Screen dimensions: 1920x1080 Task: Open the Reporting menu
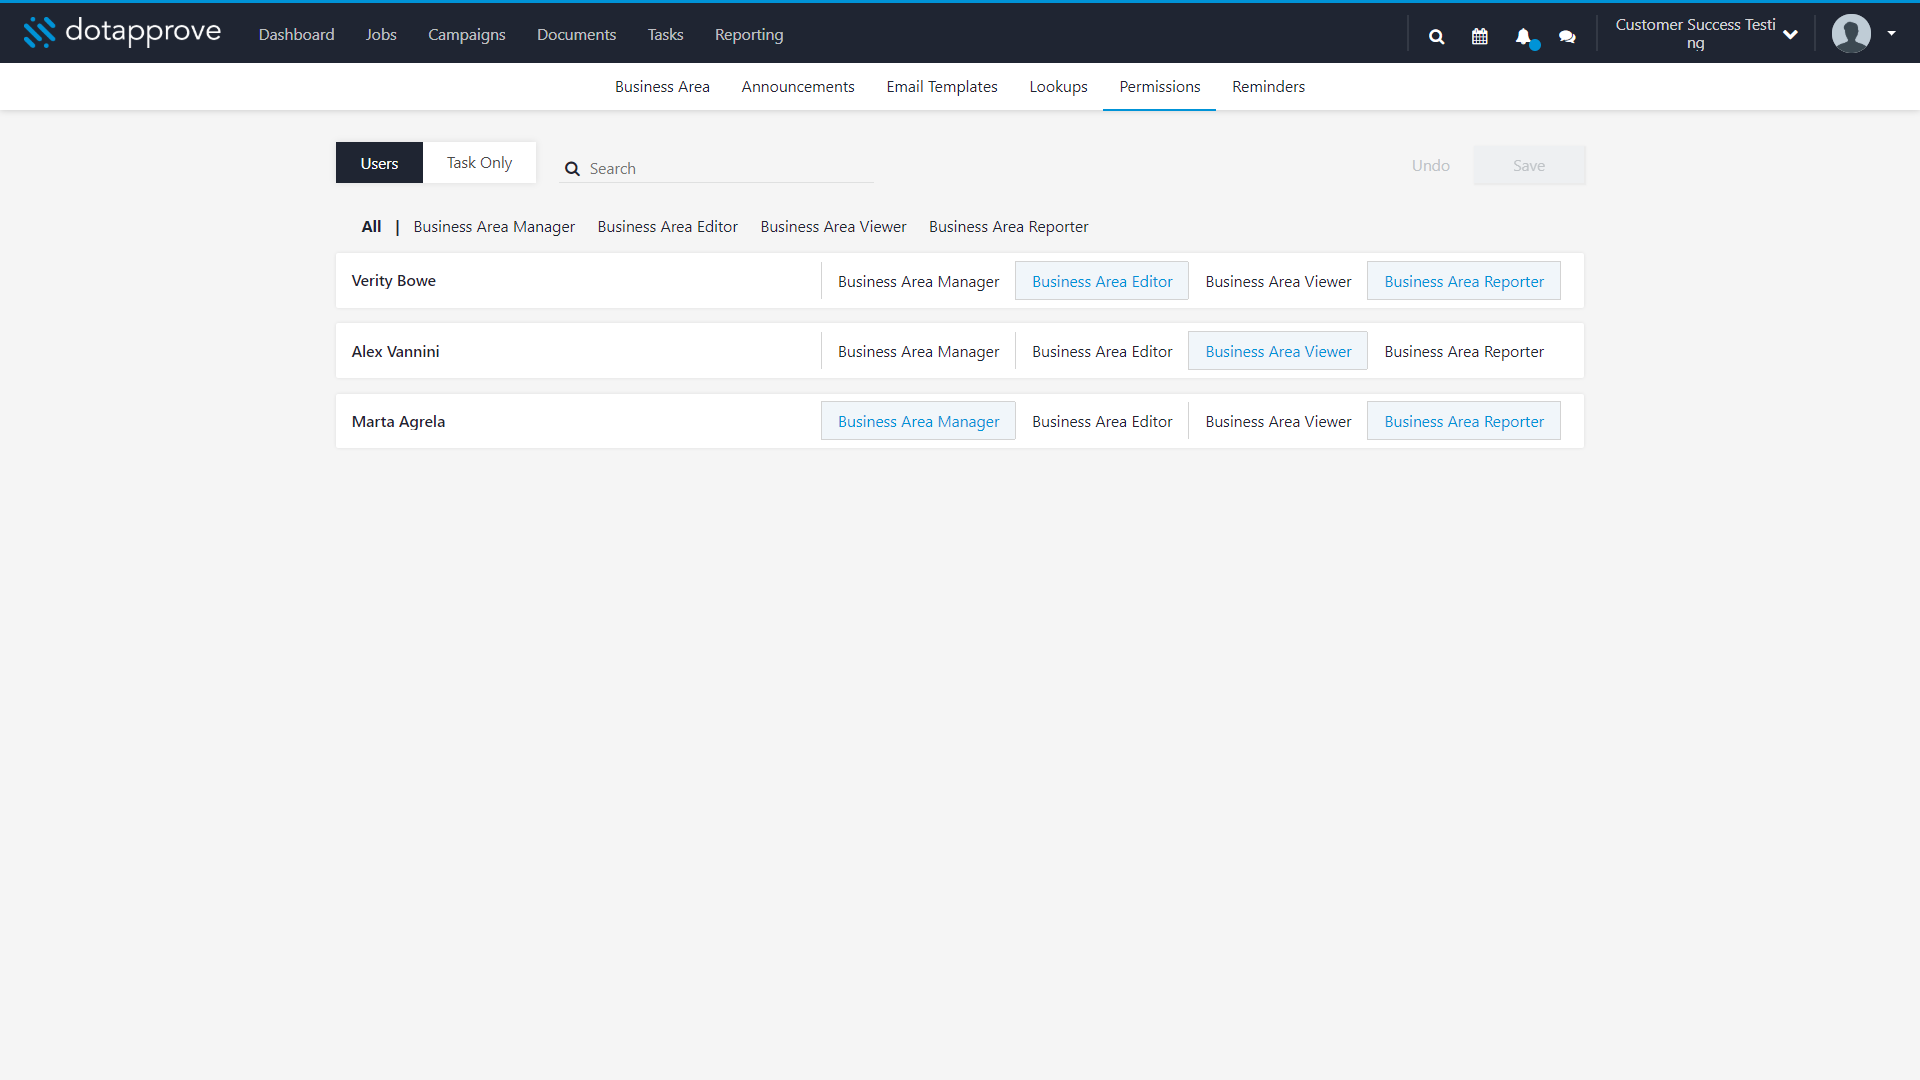[x=749, y=34]
